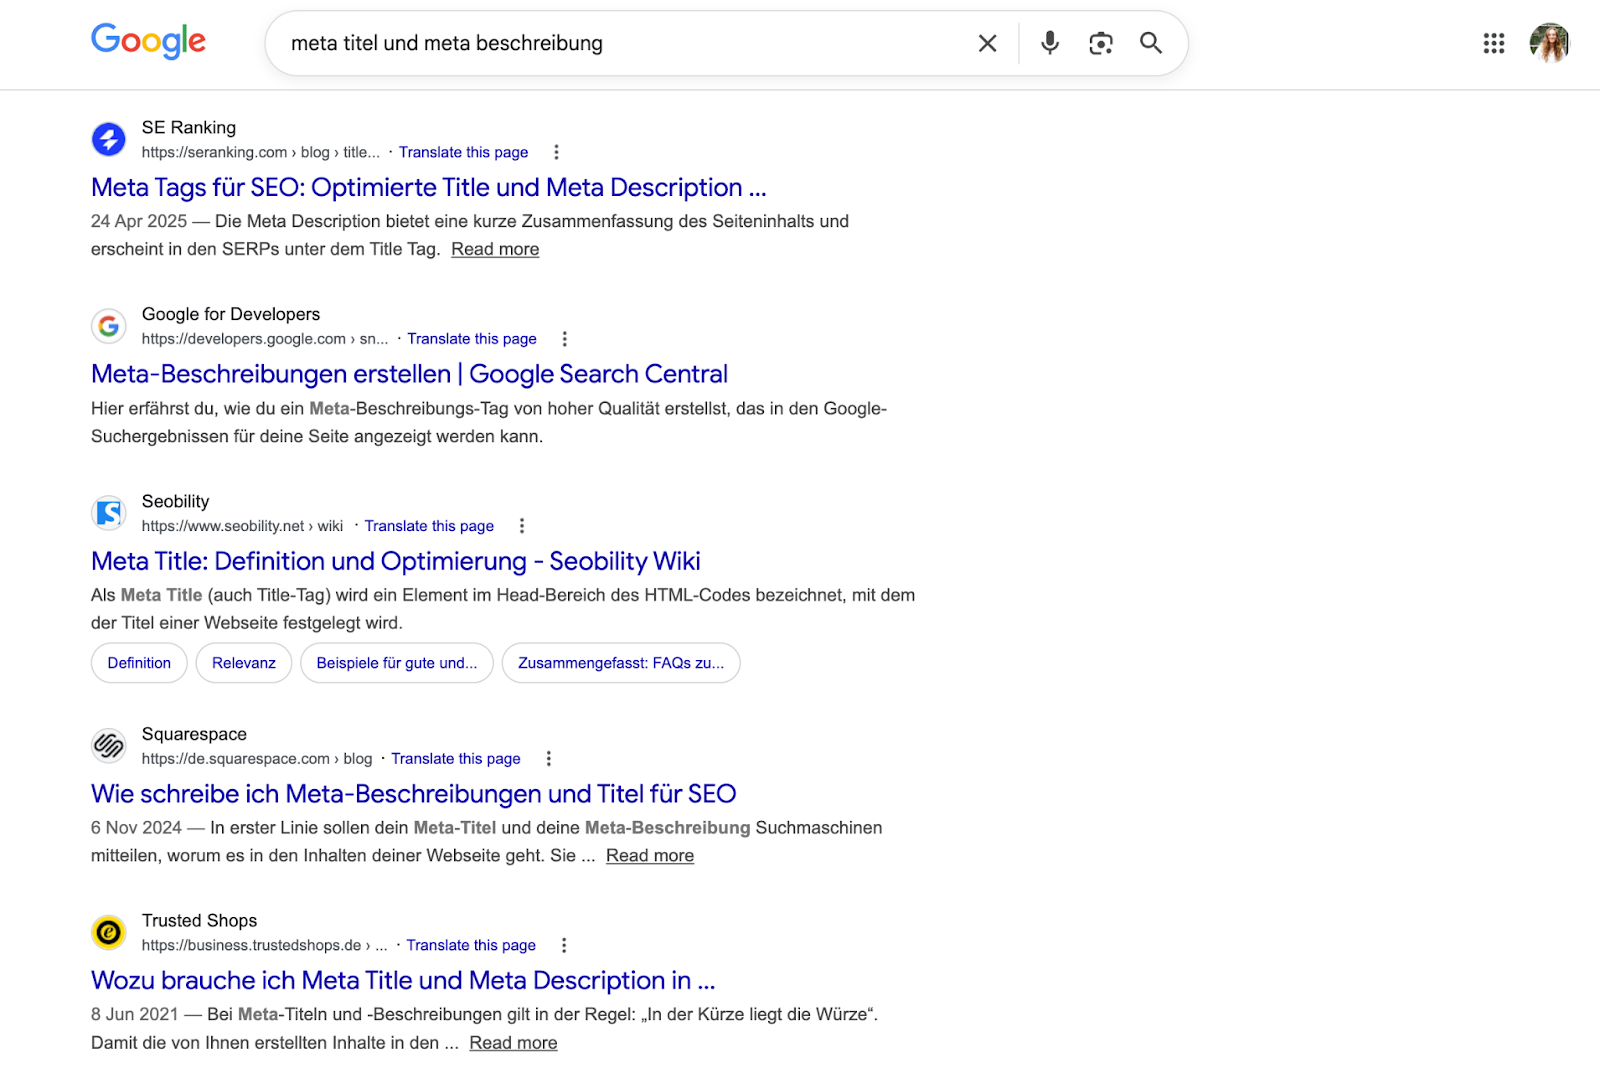The height and width of the screenshot is (1088, 1600).
Task: Open the three-dot menu for the SE Ranking result
Action: pyautogui.click(x=556, y=152)
